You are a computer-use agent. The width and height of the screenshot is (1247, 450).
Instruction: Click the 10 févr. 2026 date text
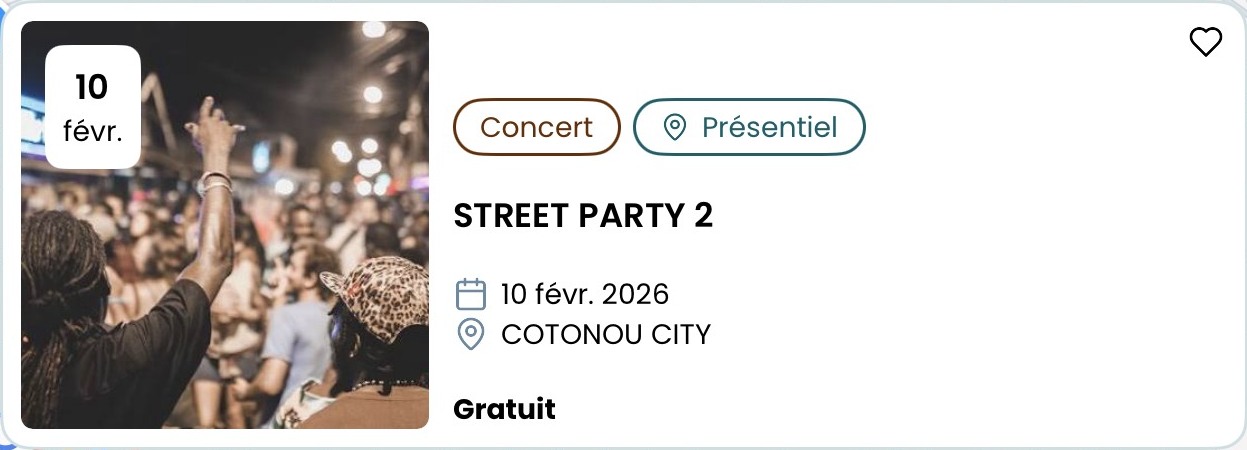(x=585, y=294)
